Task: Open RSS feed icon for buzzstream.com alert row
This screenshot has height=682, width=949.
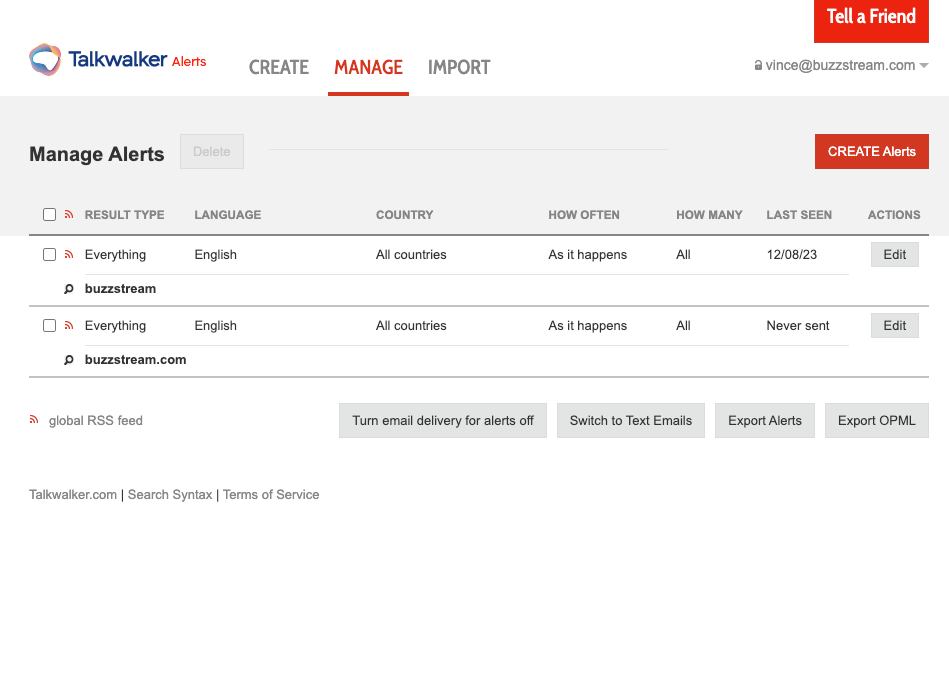Action: (69, 326)
